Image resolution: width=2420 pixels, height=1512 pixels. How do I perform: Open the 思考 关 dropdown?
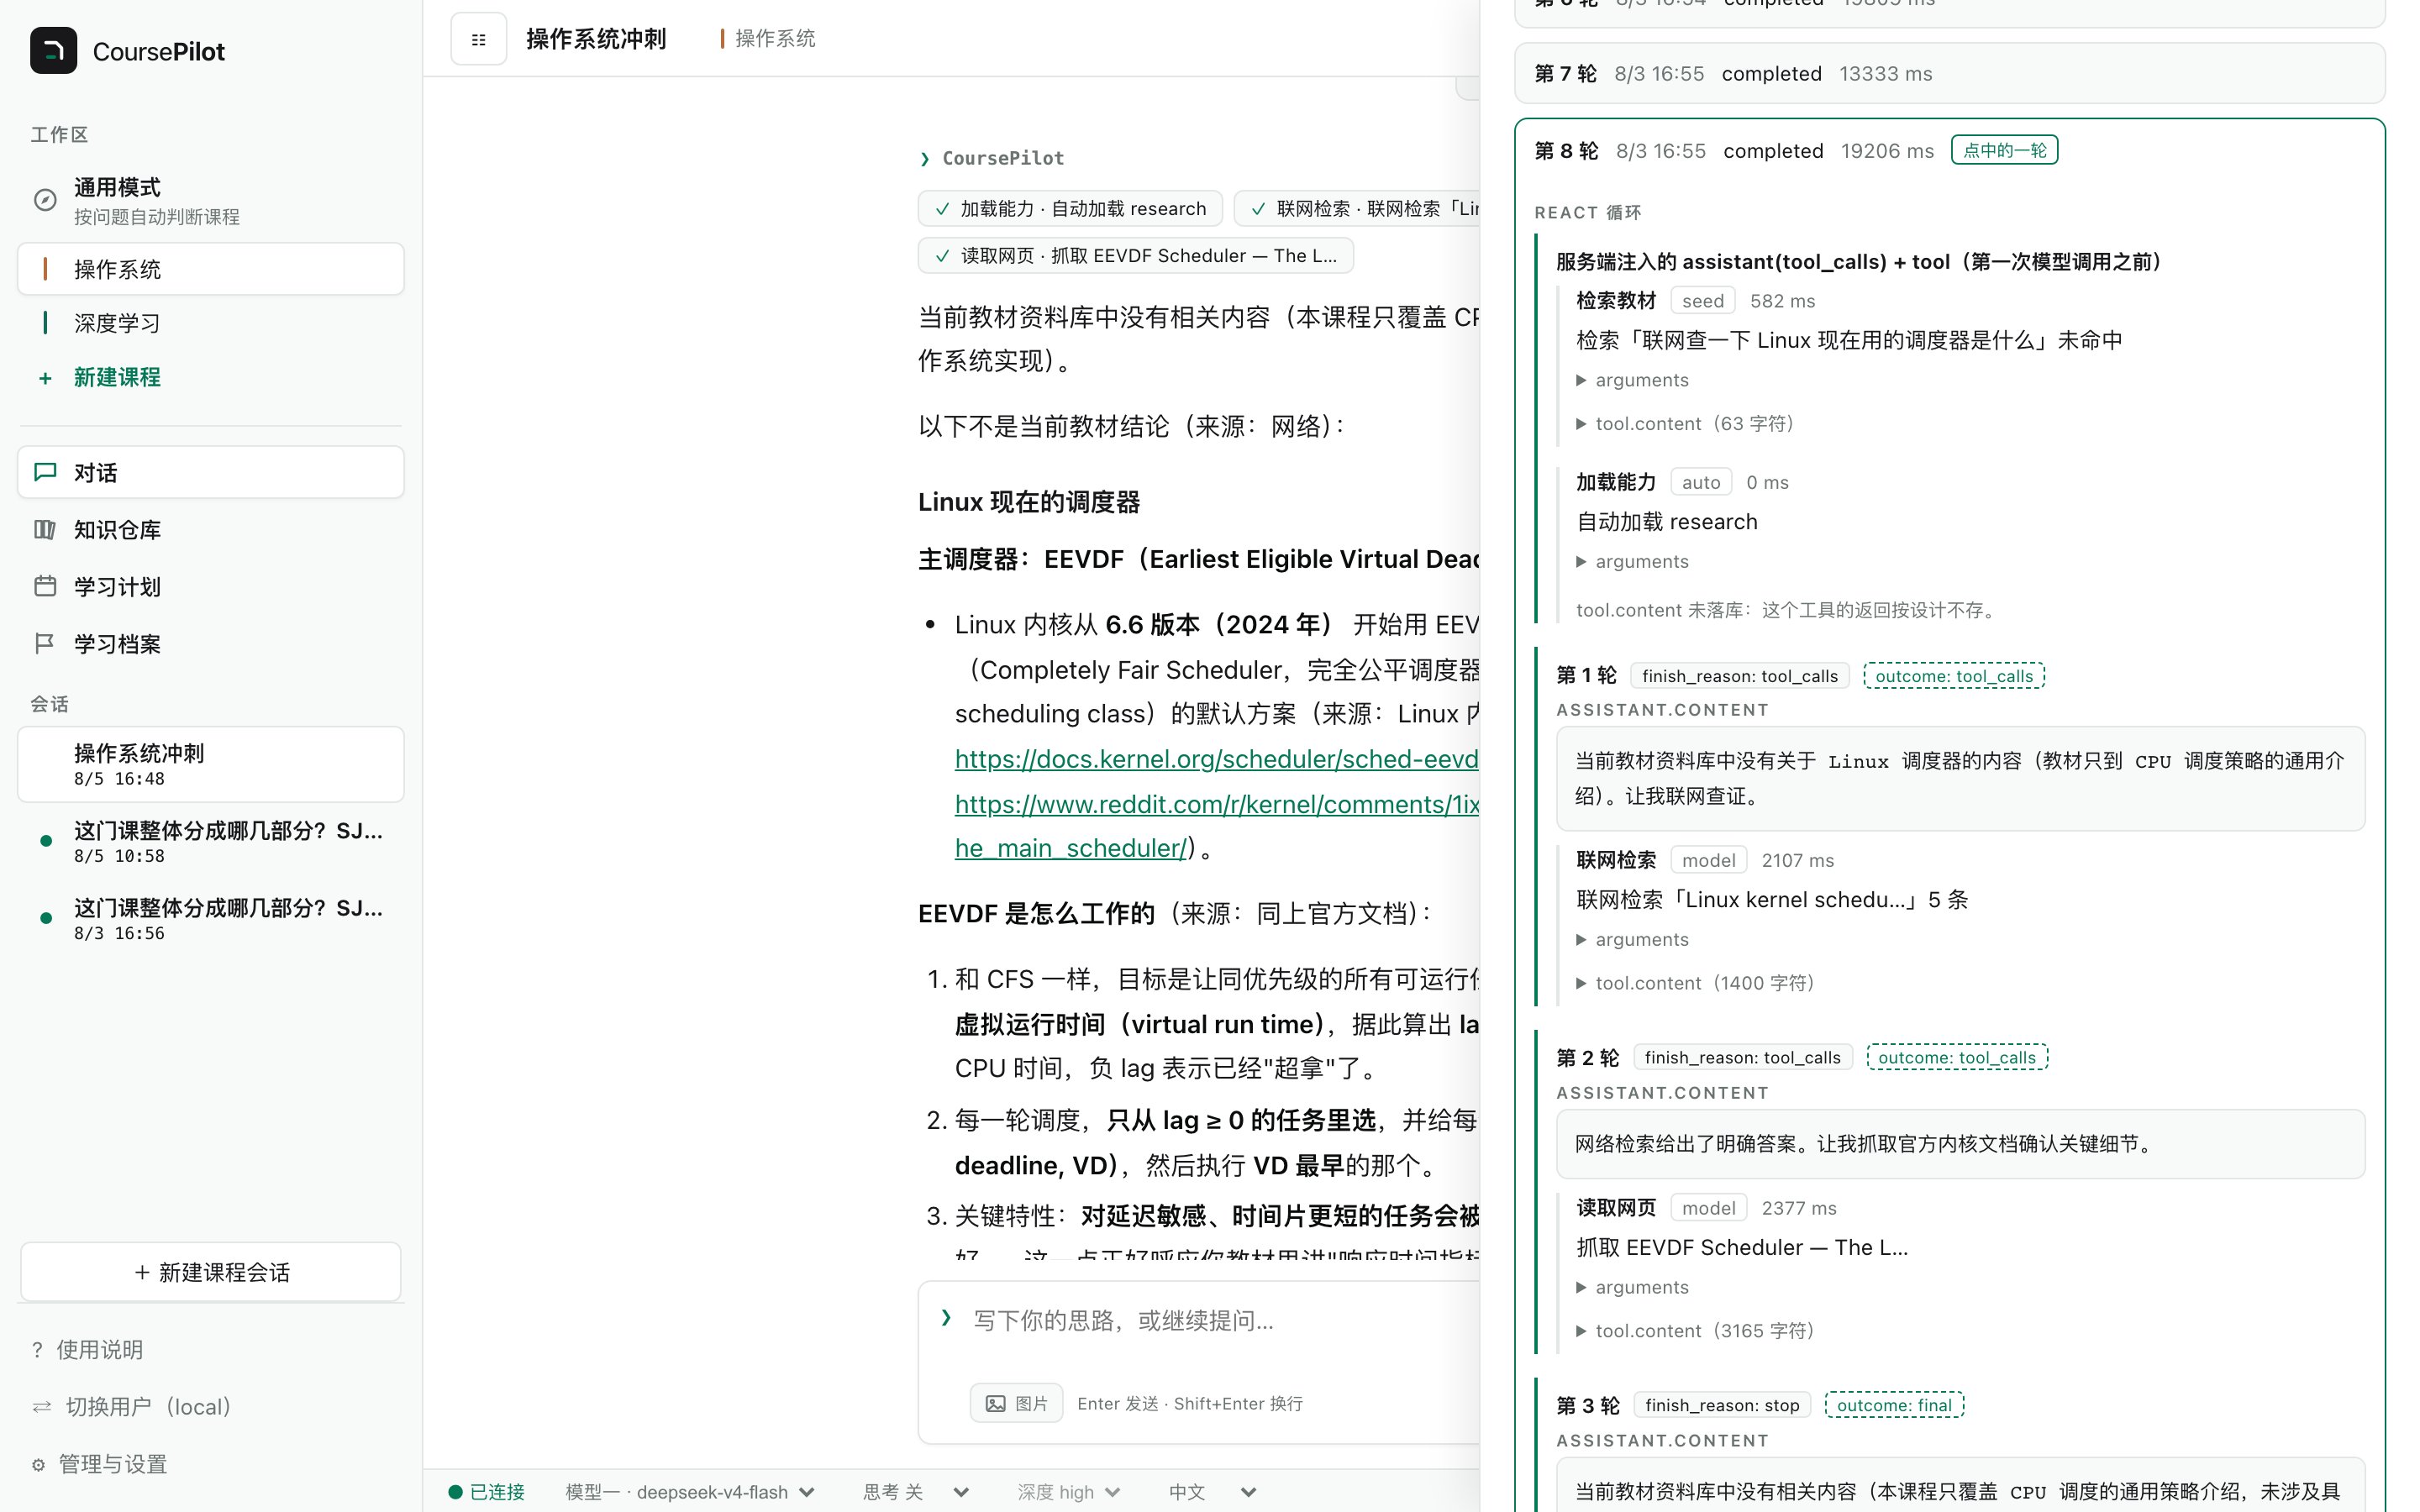click(916, 1492)
